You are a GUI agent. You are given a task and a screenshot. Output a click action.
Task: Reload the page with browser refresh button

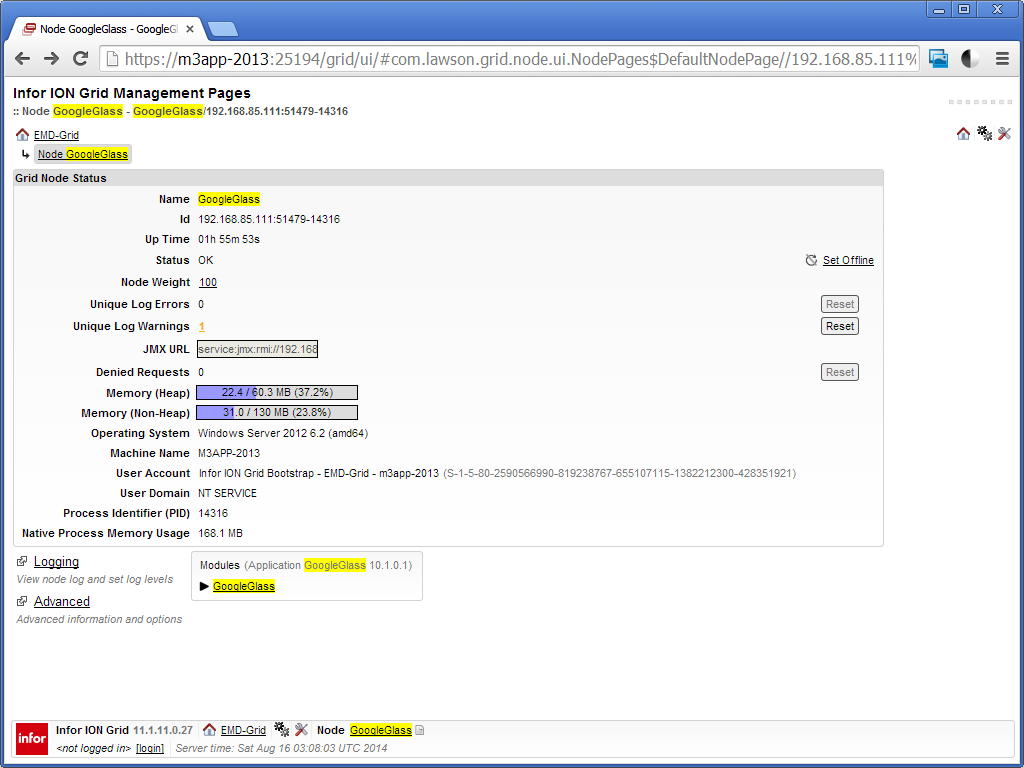tap(81, 59)
